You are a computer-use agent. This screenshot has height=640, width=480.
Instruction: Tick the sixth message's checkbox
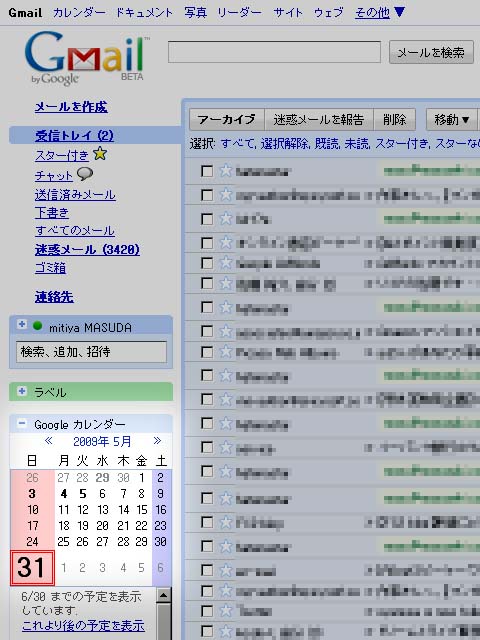(207, 284)
